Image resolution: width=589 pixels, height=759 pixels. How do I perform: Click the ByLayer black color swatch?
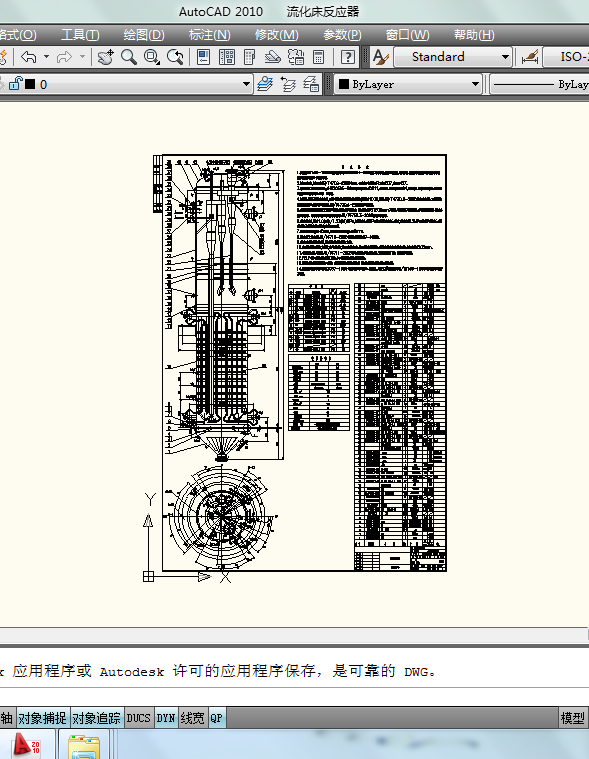click(x=344, y=84)
